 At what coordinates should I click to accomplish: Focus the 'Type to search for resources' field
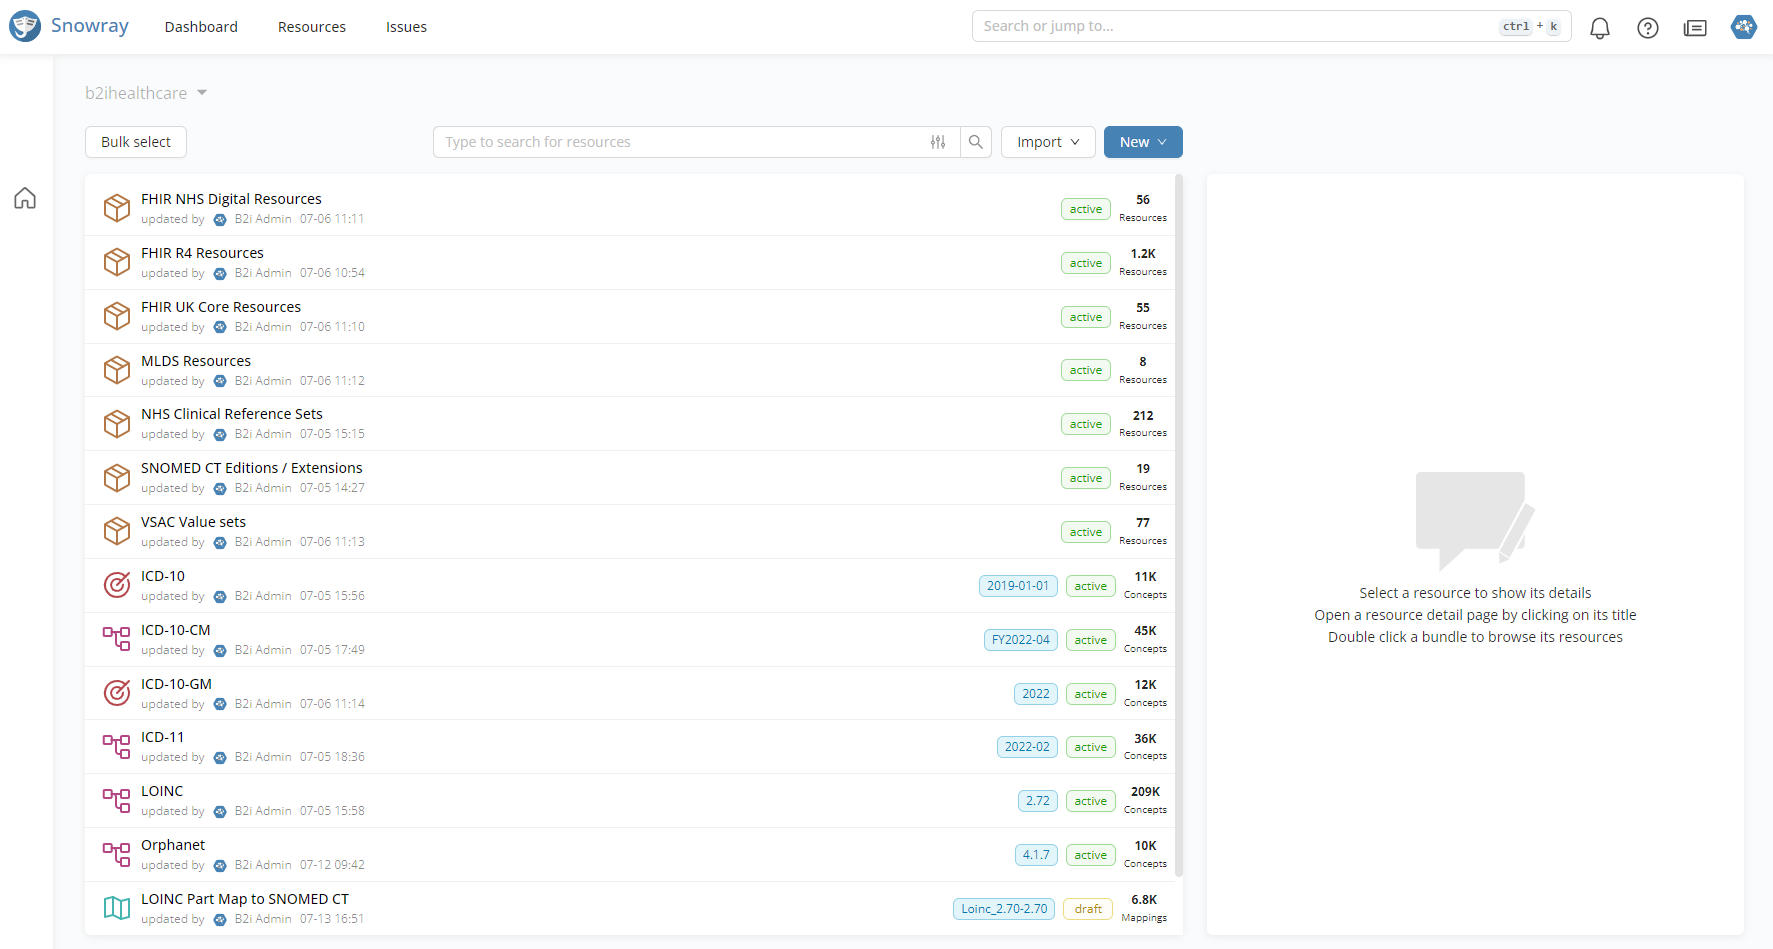[x=680, y=142]
